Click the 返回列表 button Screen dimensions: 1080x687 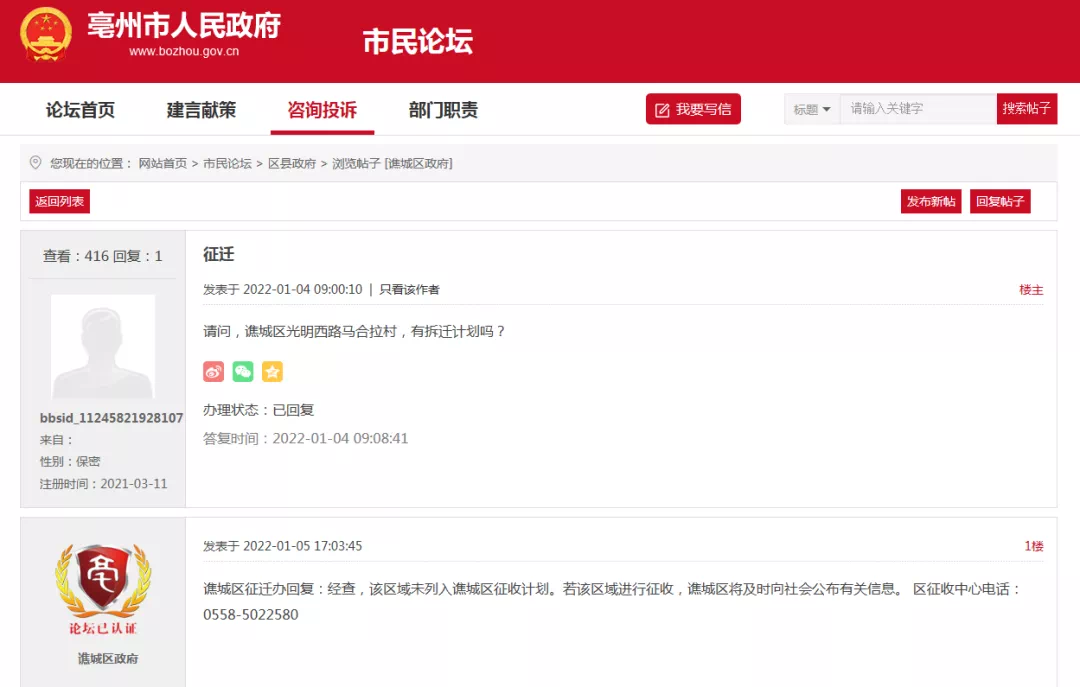point(59,202)
